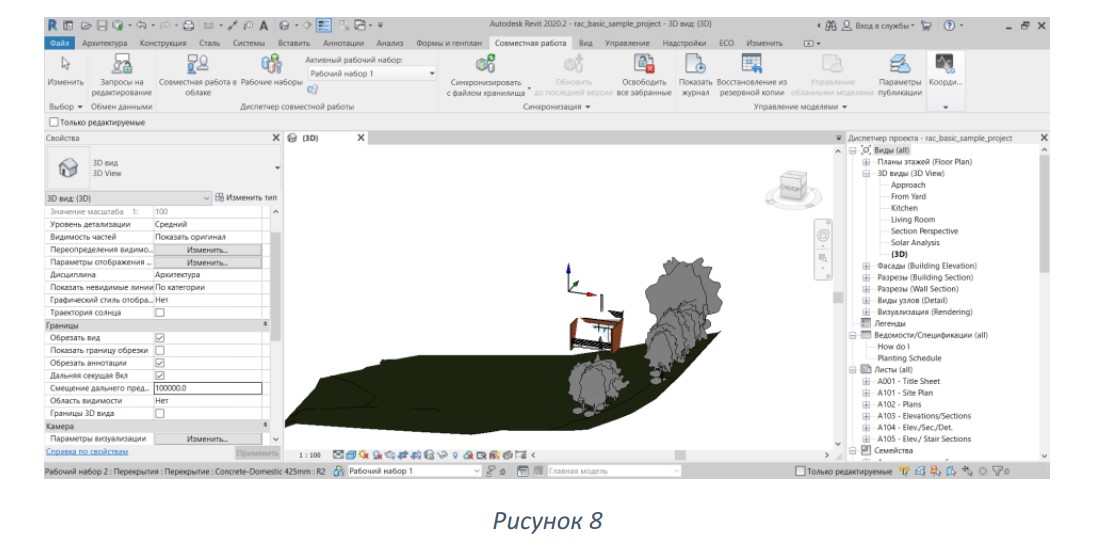The height and width of the screenshot is (547, 1093).
Task: Open the Активный рабочий набор dropdown
Action: coord(372,73)
